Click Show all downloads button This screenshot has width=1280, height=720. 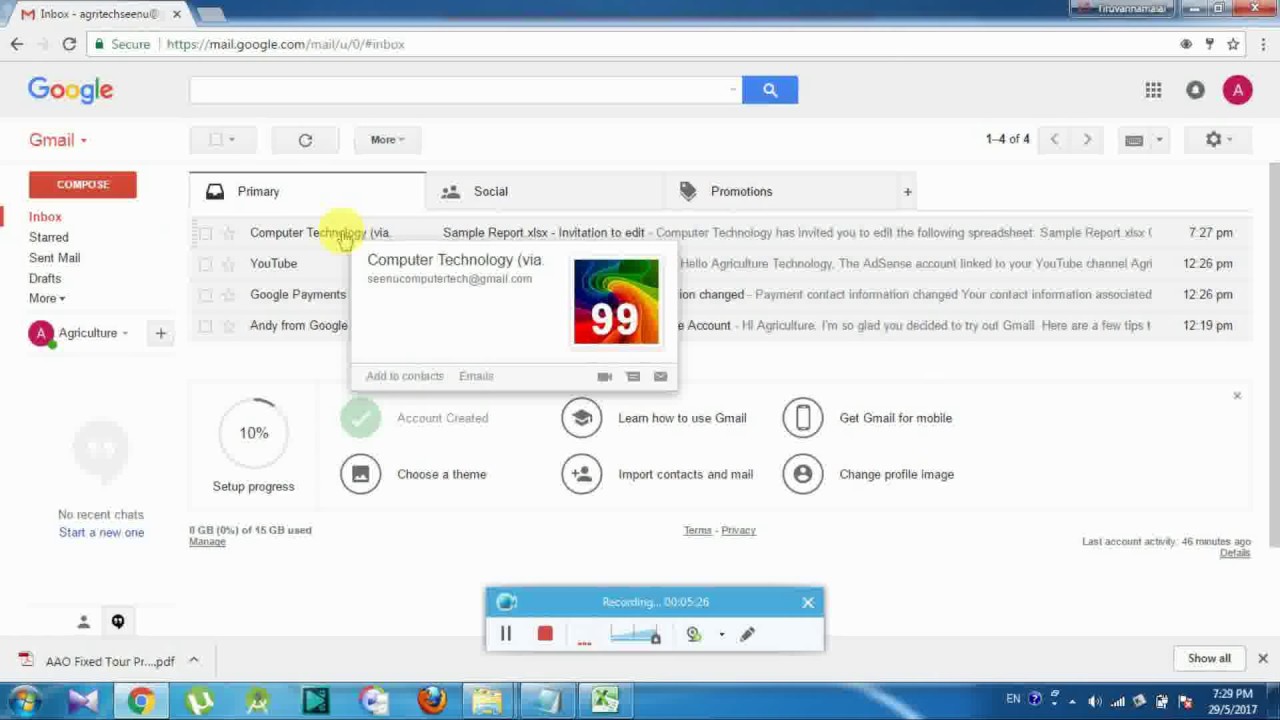point(1209,658)
